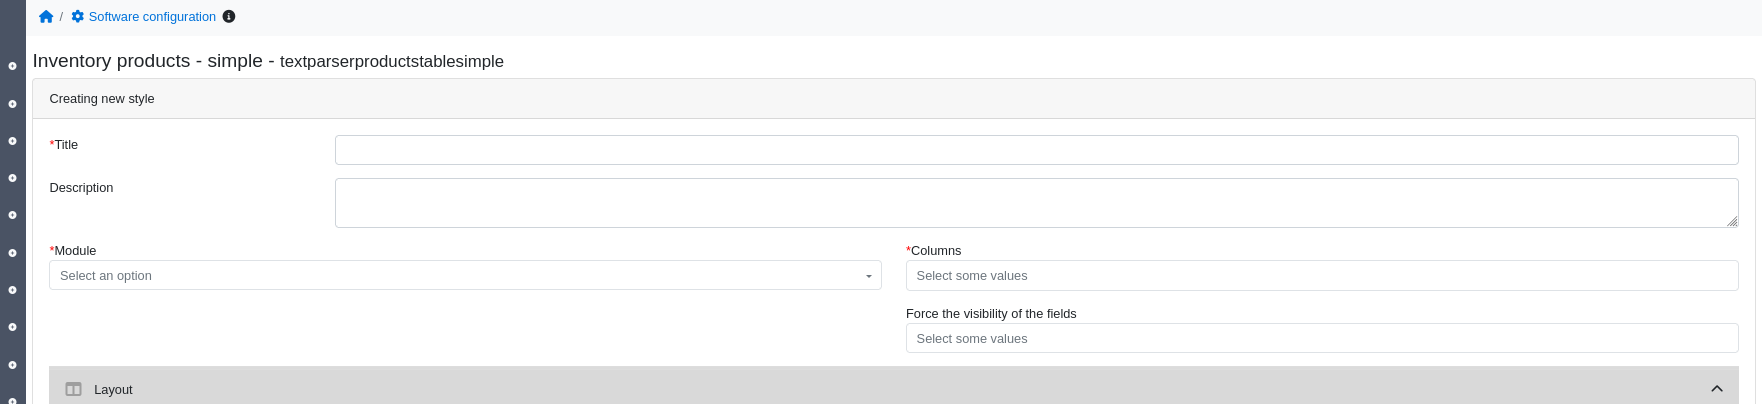This screenshot has height=404, width=1762.
Task: Open the Software configuration breadcrumb link
Action: point(152,17)
